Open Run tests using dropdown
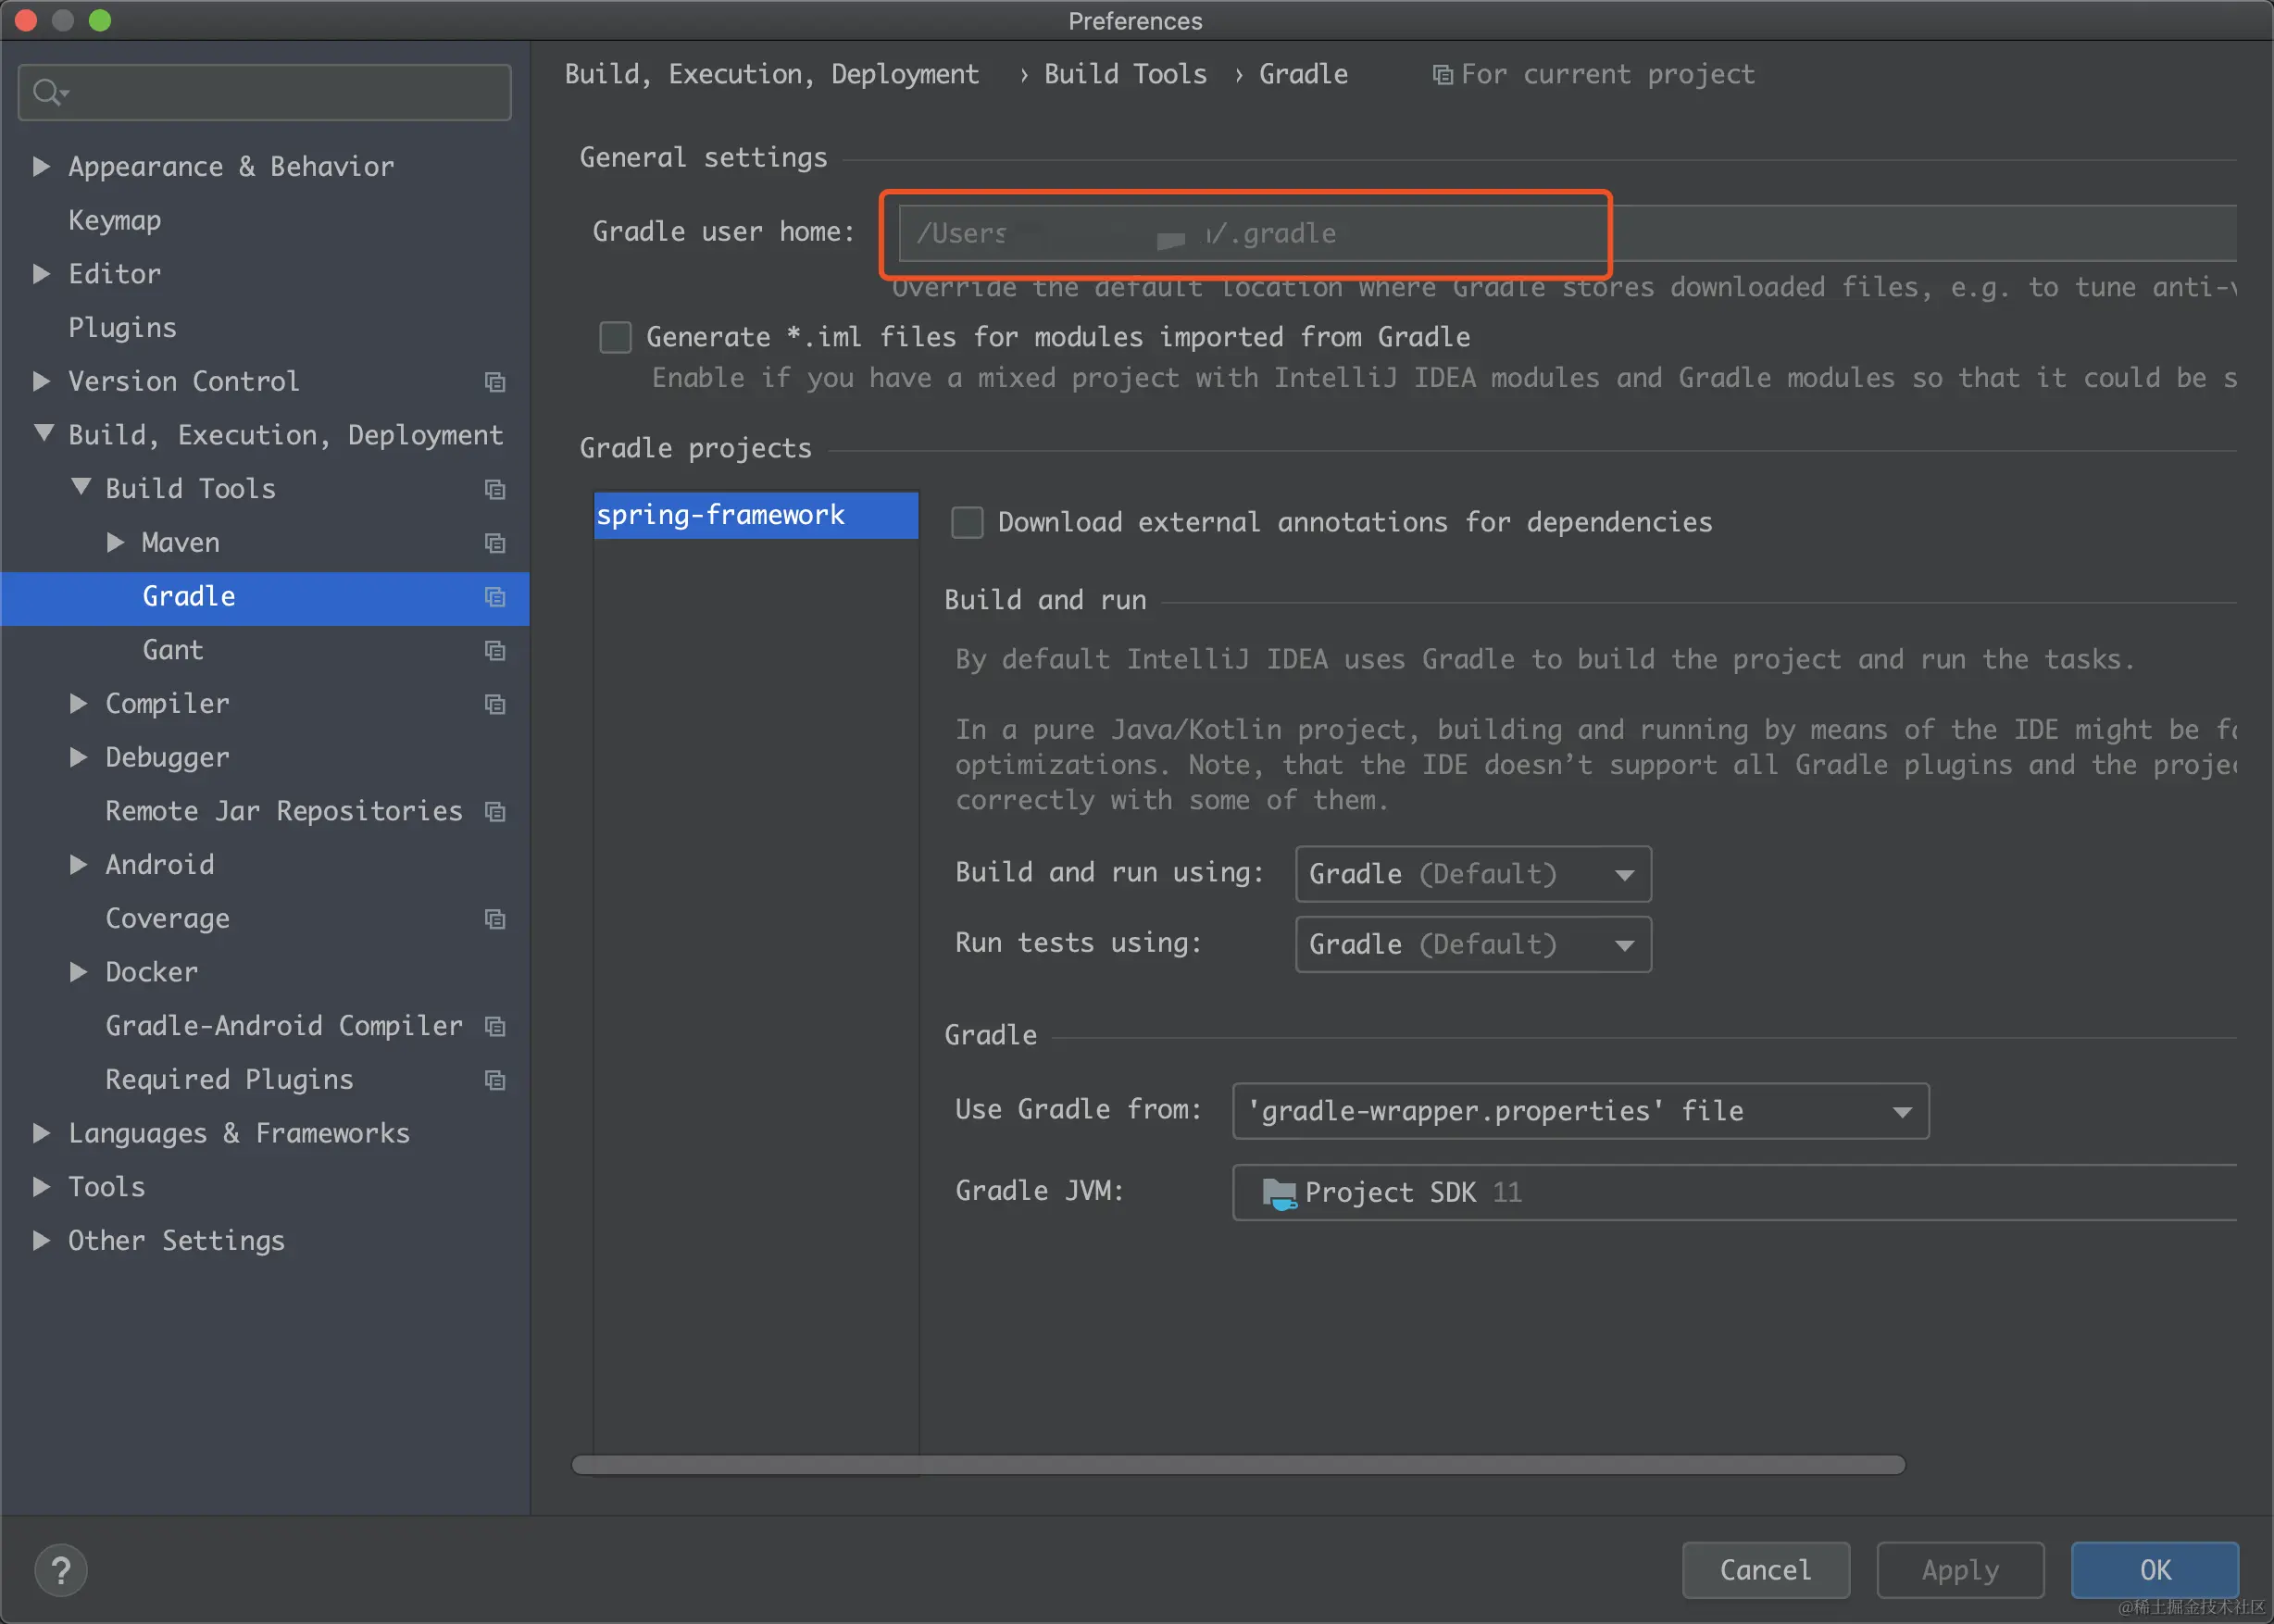2274x1624 pixels. click(1472, 944)
